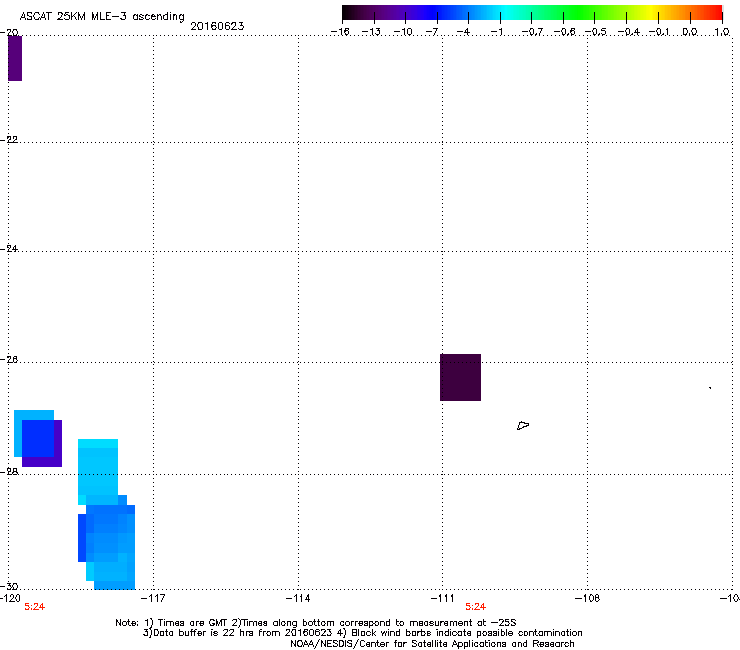Click the -26 latitude axis label
Screen dimensions: 740x650
pos(9,360)
